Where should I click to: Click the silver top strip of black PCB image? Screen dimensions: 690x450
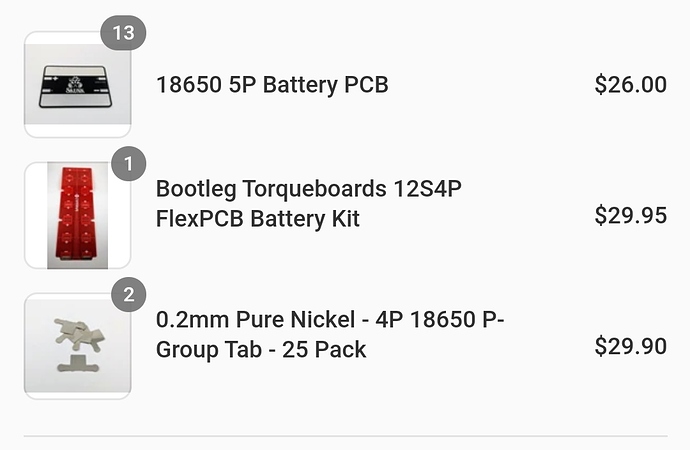click(x=75, y=72)
